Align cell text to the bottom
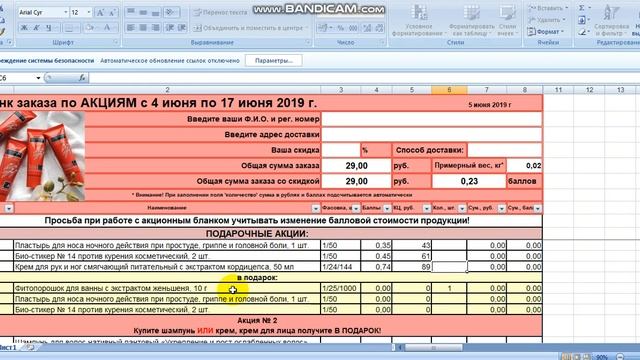Viewport: 640px width, 360px height. pyautogui.click(x=156, y=12)
